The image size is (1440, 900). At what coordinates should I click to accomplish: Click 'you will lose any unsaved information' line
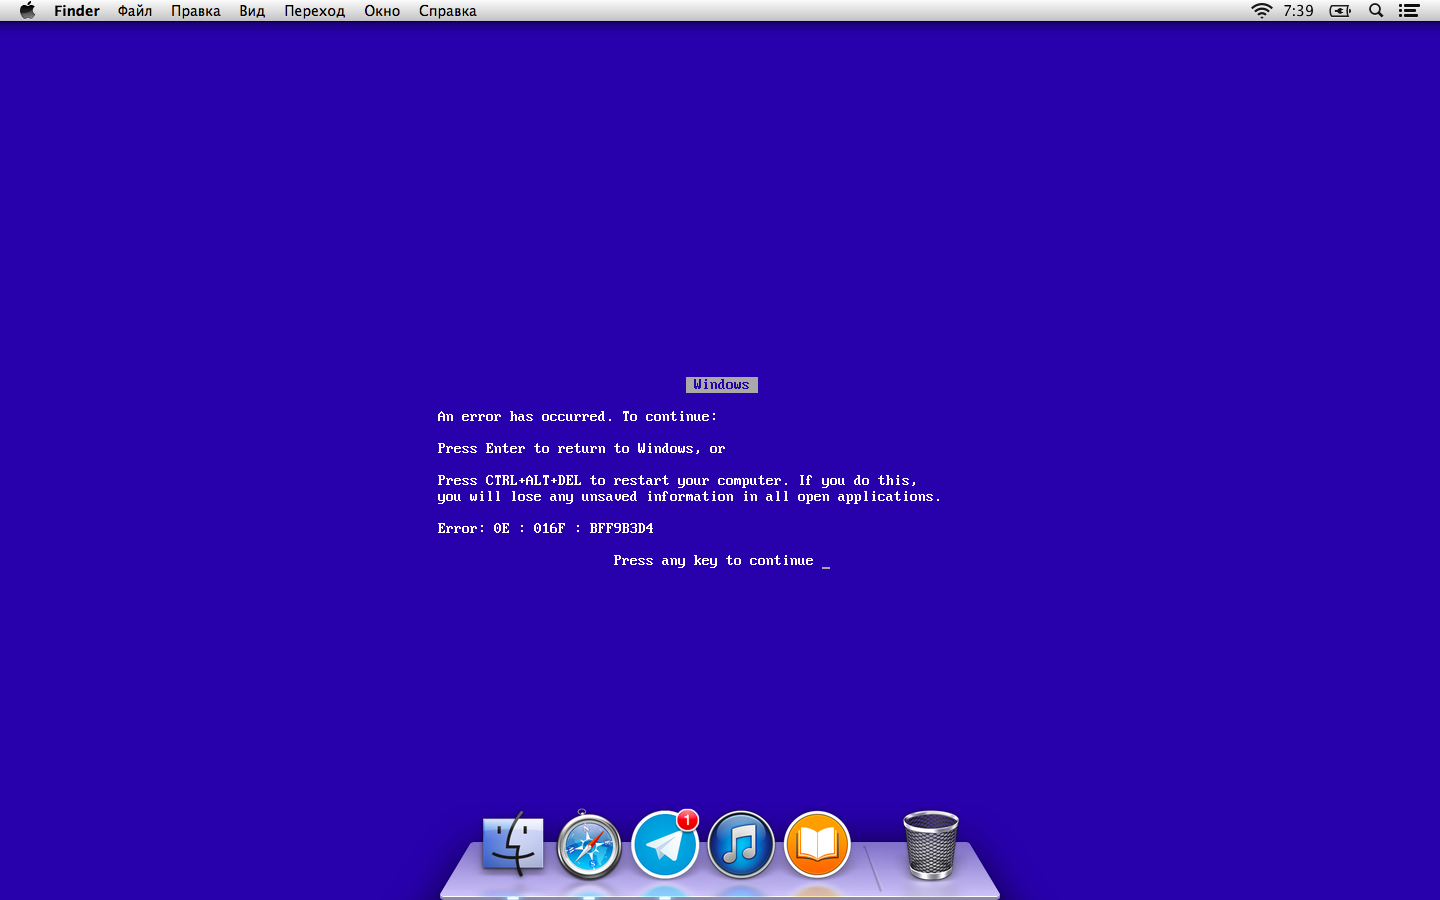[x=689, y=497]
